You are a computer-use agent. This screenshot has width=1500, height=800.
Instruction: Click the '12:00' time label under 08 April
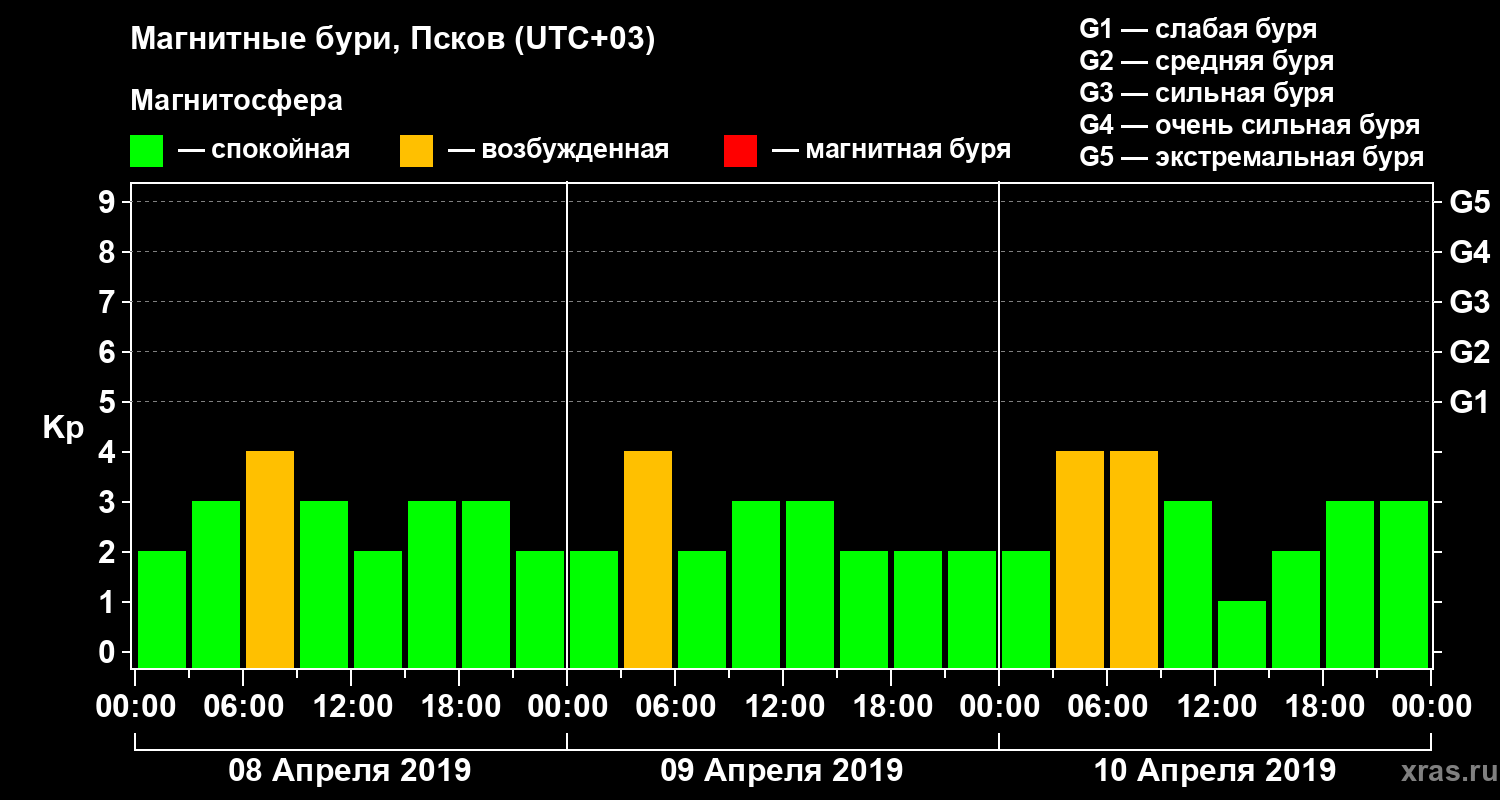(352, 706)
